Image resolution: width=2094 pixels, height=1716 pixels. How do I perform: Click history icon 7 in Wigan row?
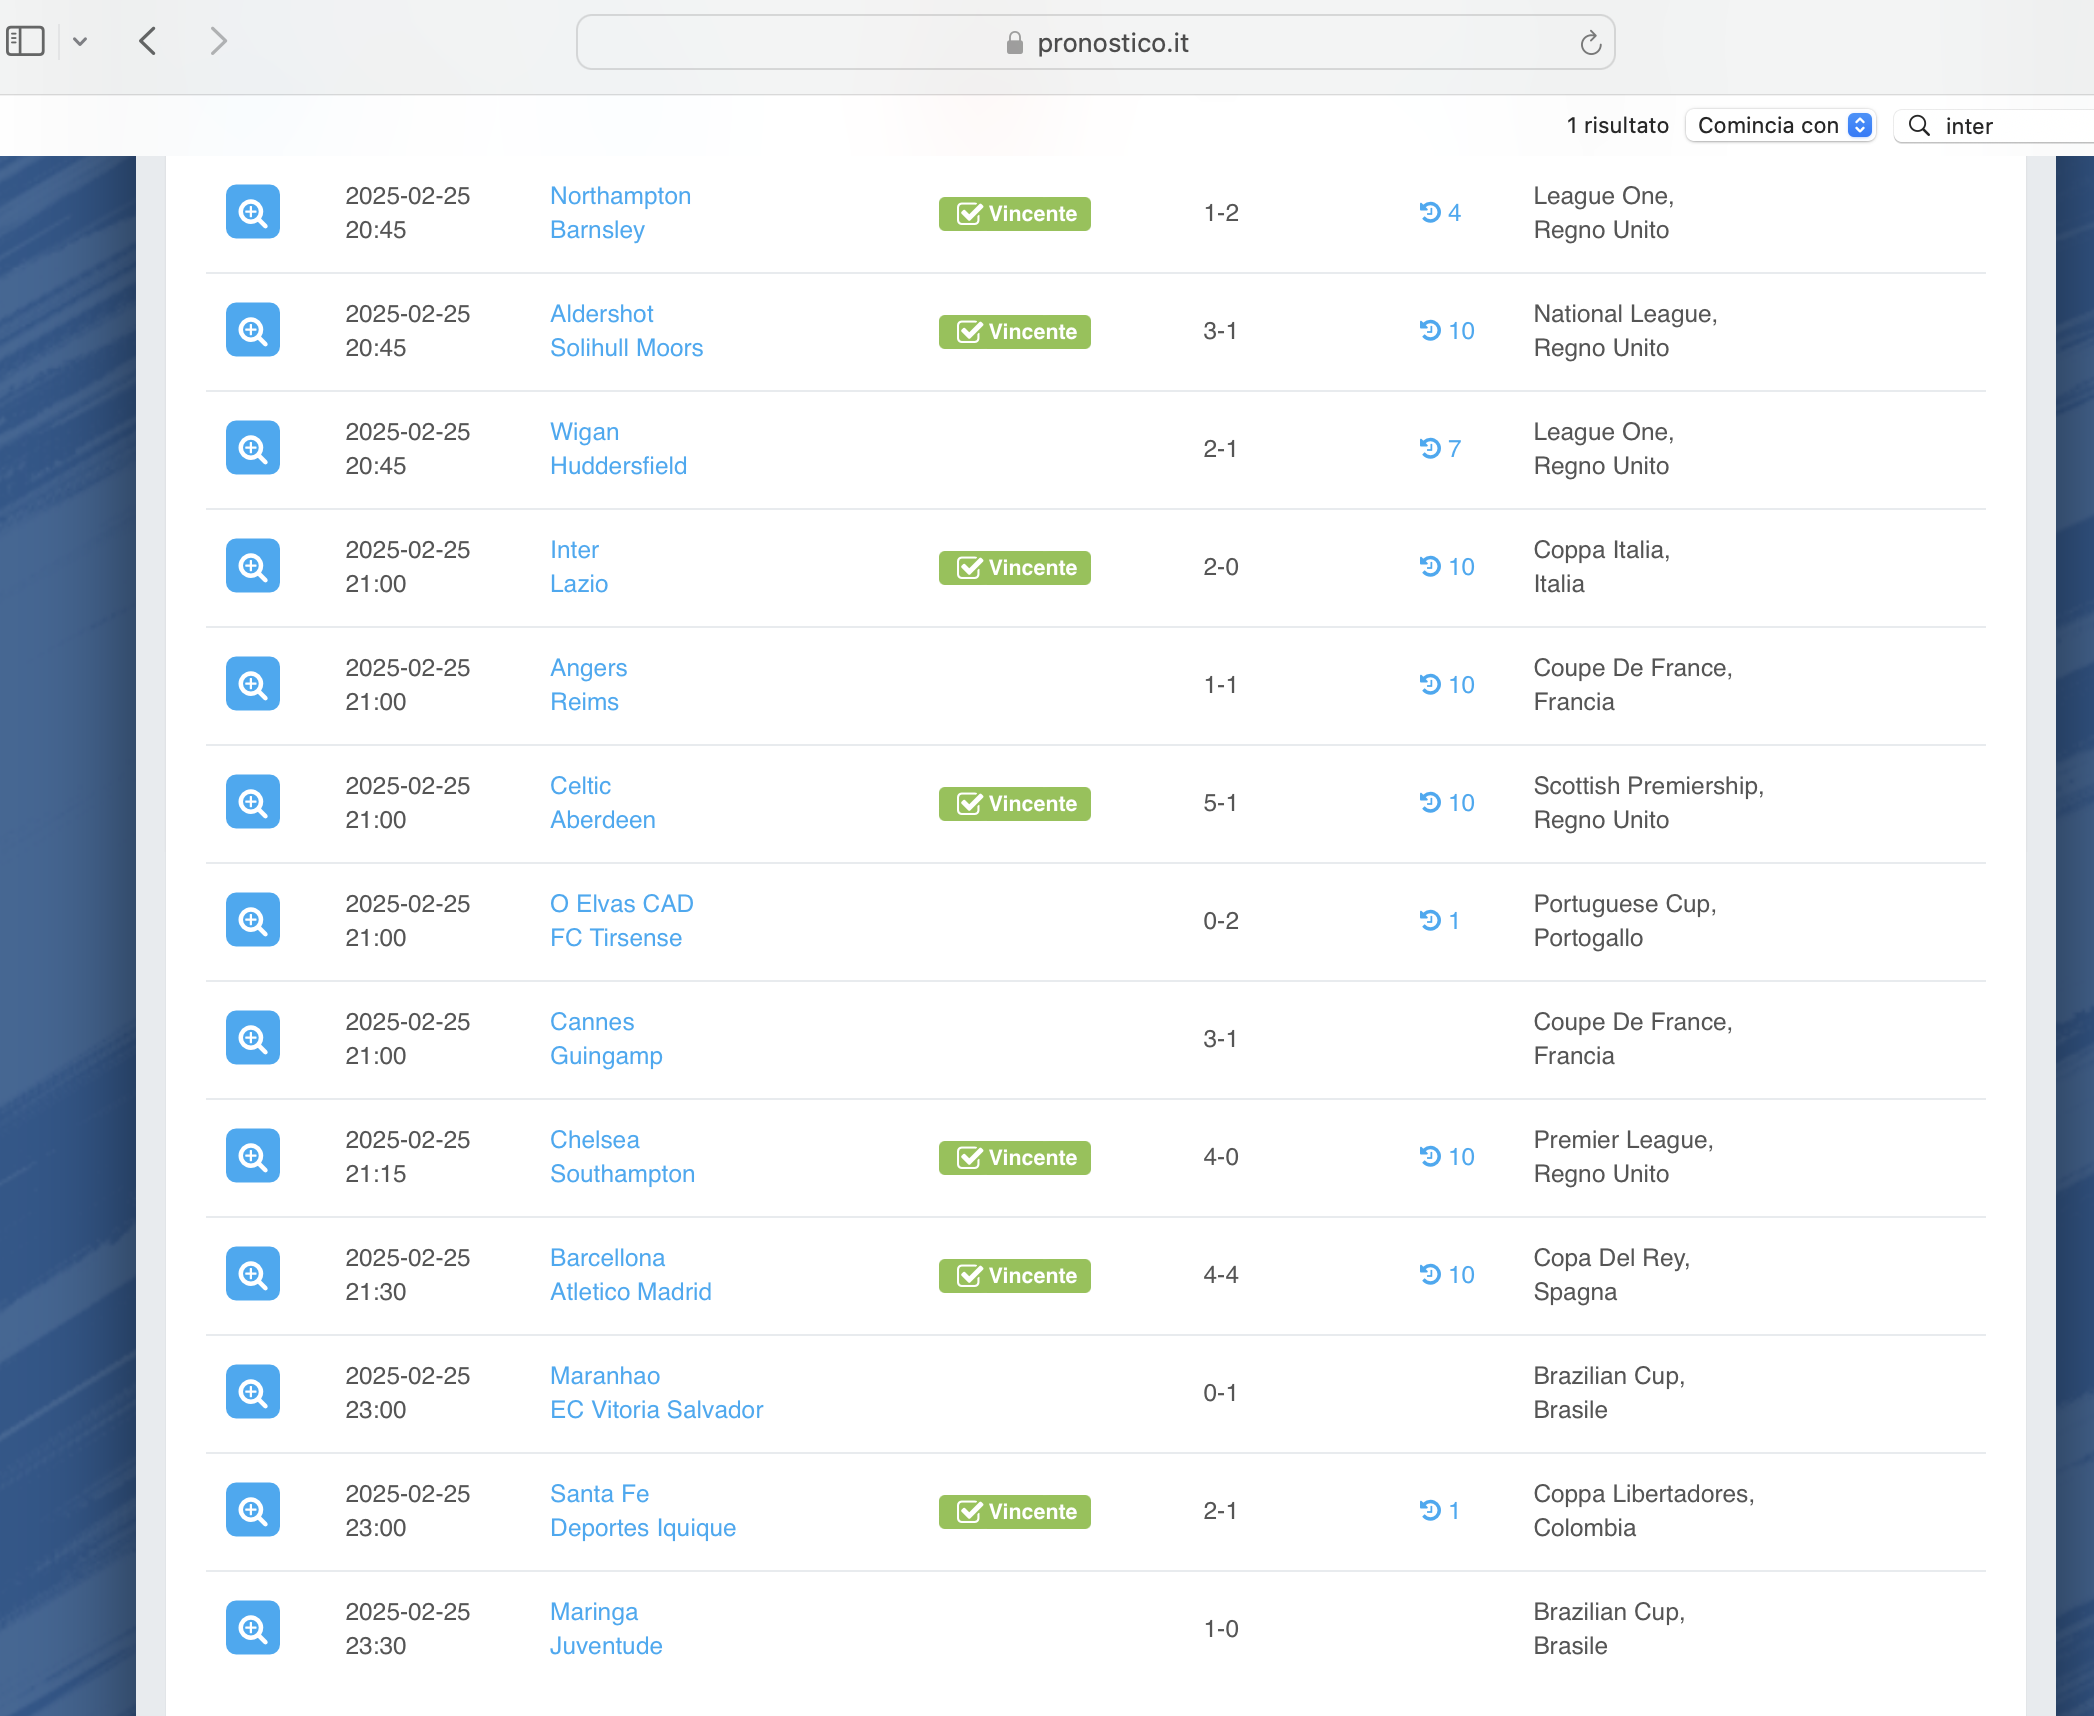pos(1440,448)
